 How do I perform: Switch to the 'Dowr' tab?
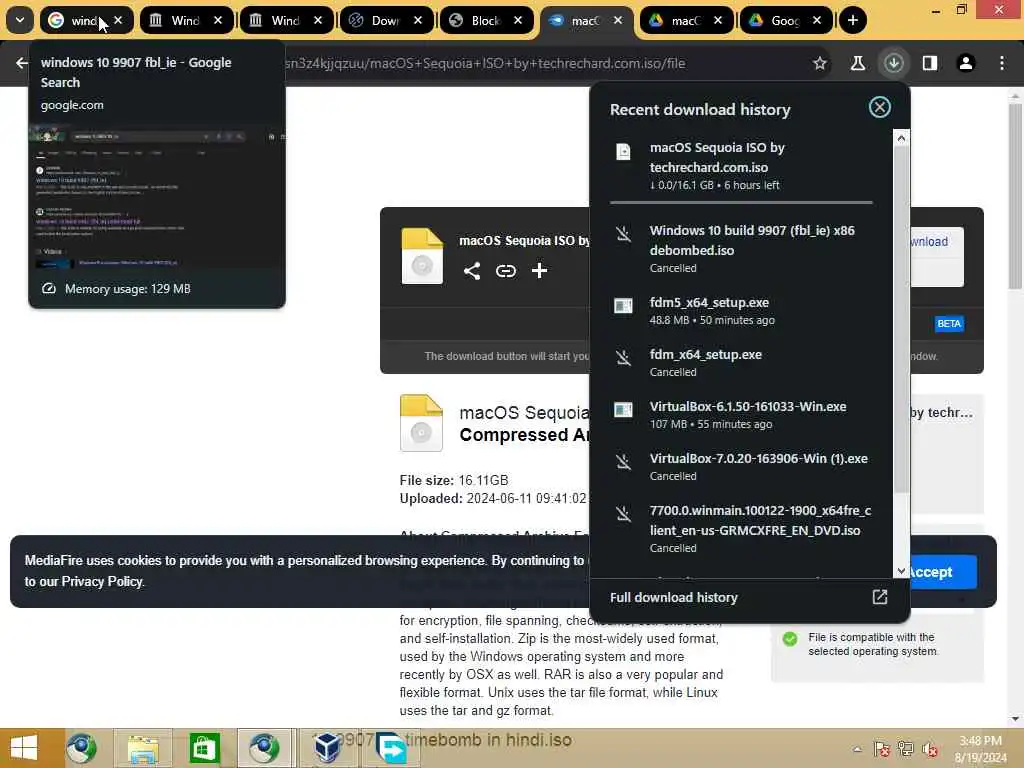386,20
